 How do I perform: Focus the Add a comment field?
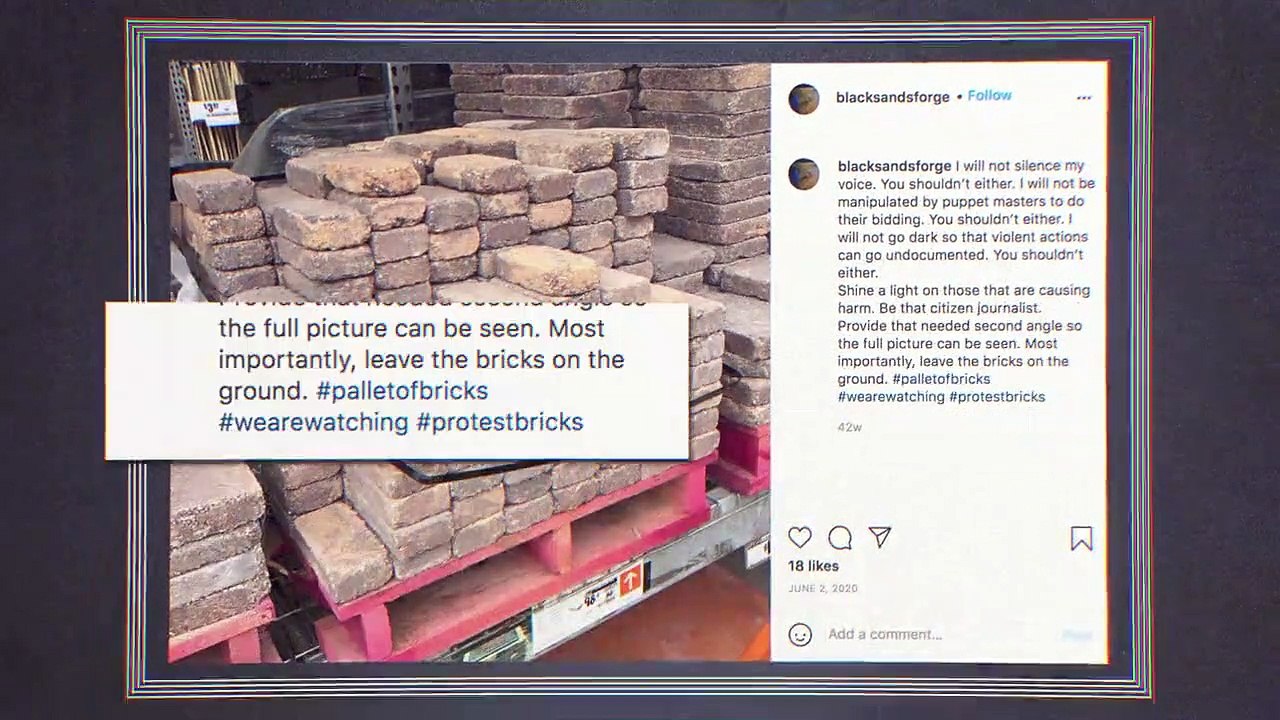click(x=940, y=634)
